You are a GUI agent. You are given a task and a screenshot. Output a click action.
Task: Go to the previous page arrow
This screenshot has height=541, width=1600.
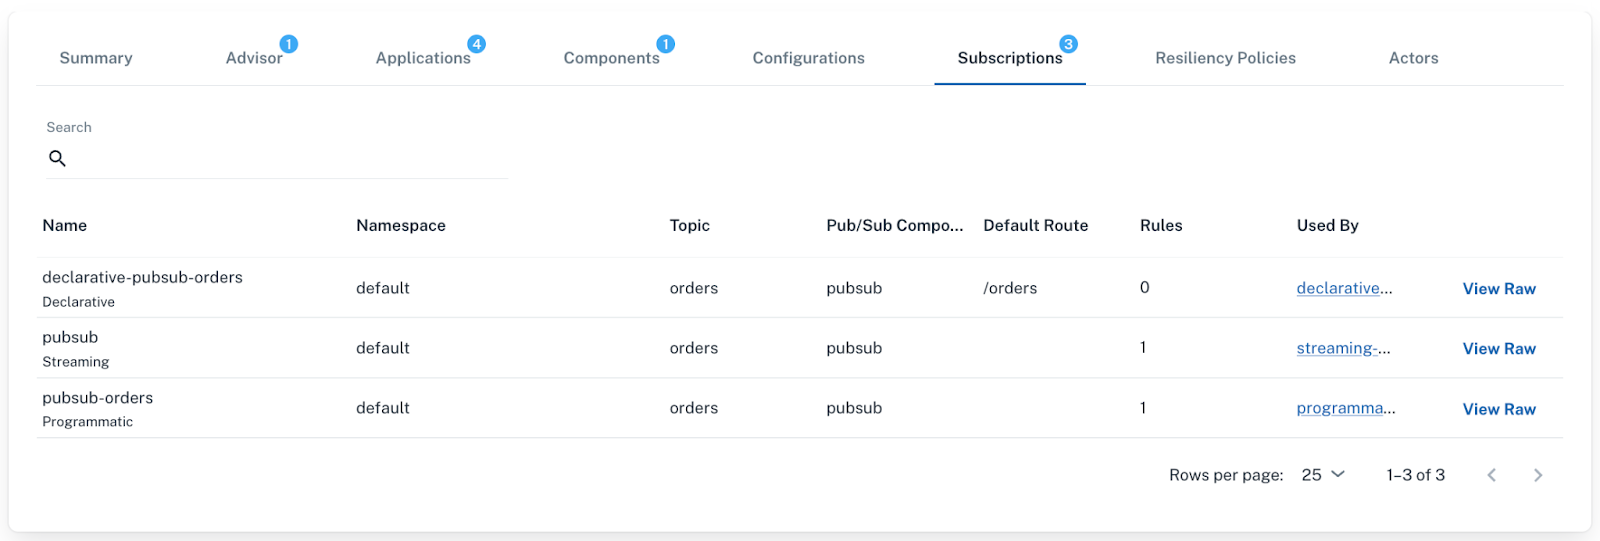point(1491,475)
